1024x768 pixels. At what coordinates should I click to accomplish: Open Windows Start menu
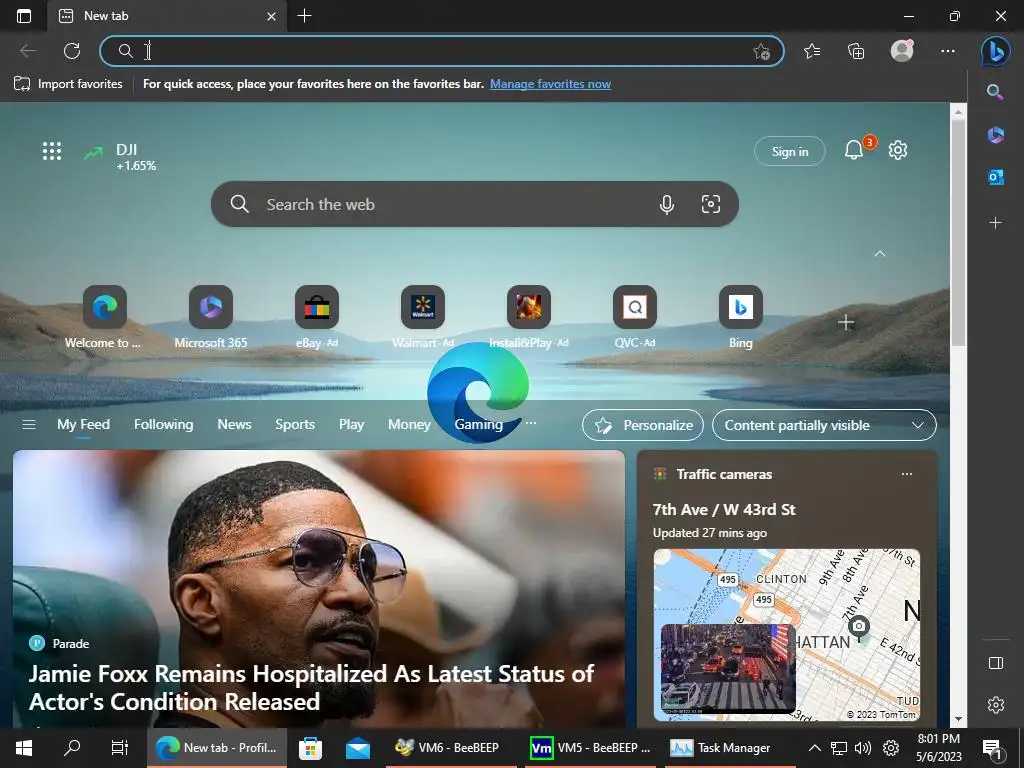tap(24, 748)
